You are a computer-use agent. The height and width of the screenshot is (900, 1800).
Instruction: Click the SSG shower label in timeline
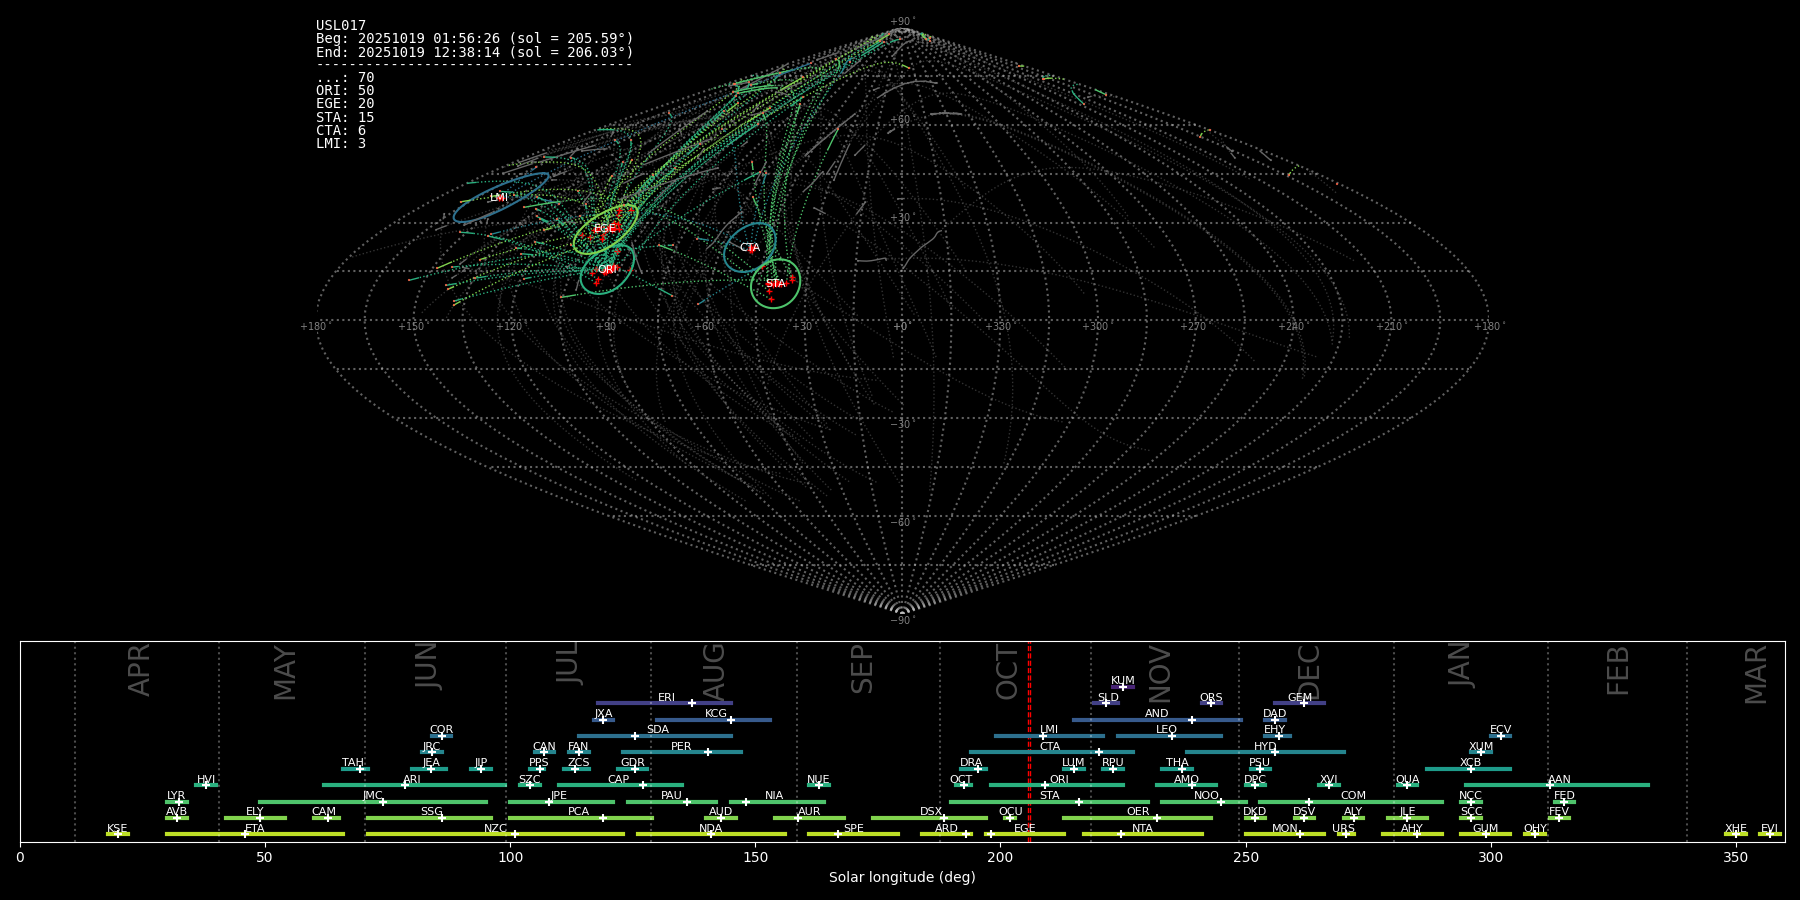(x=431, y=812)
